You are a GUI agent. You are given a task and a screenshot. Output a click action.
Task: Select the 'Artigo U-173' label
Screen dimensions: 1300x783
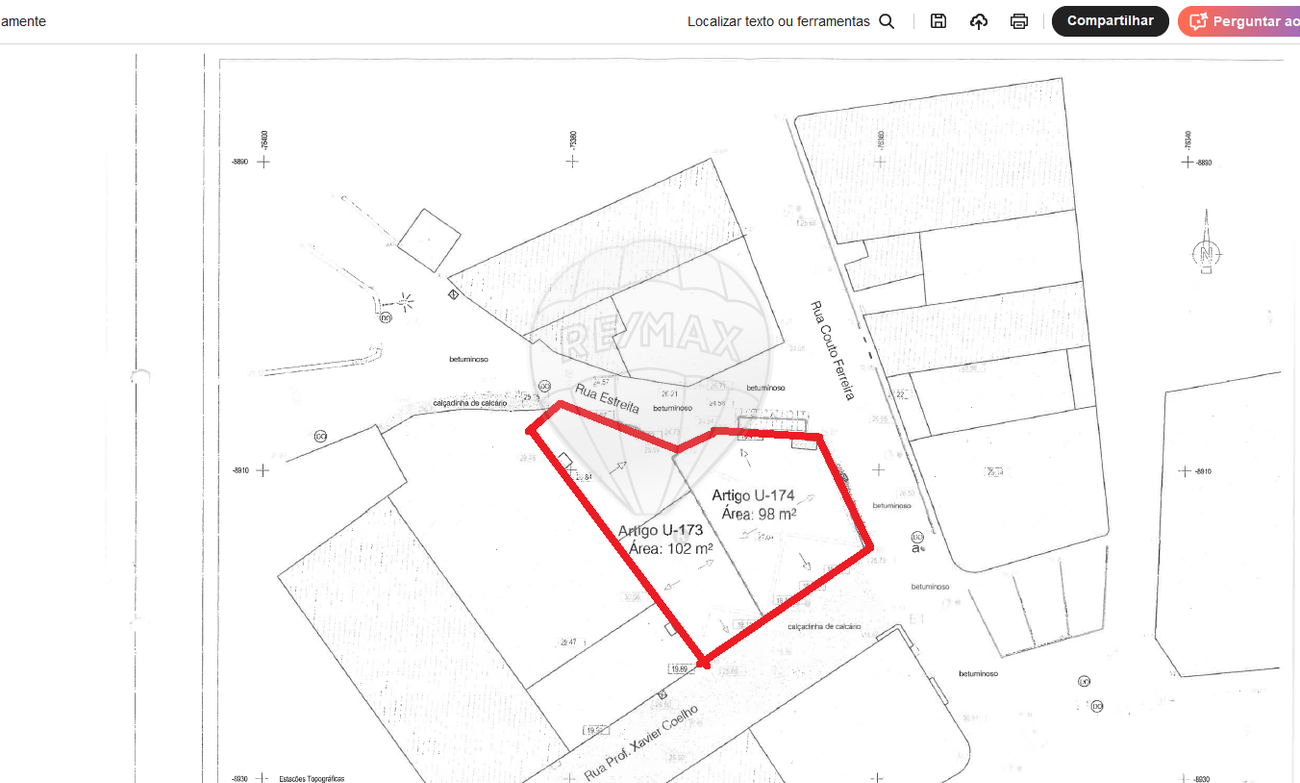click(660, 531)
